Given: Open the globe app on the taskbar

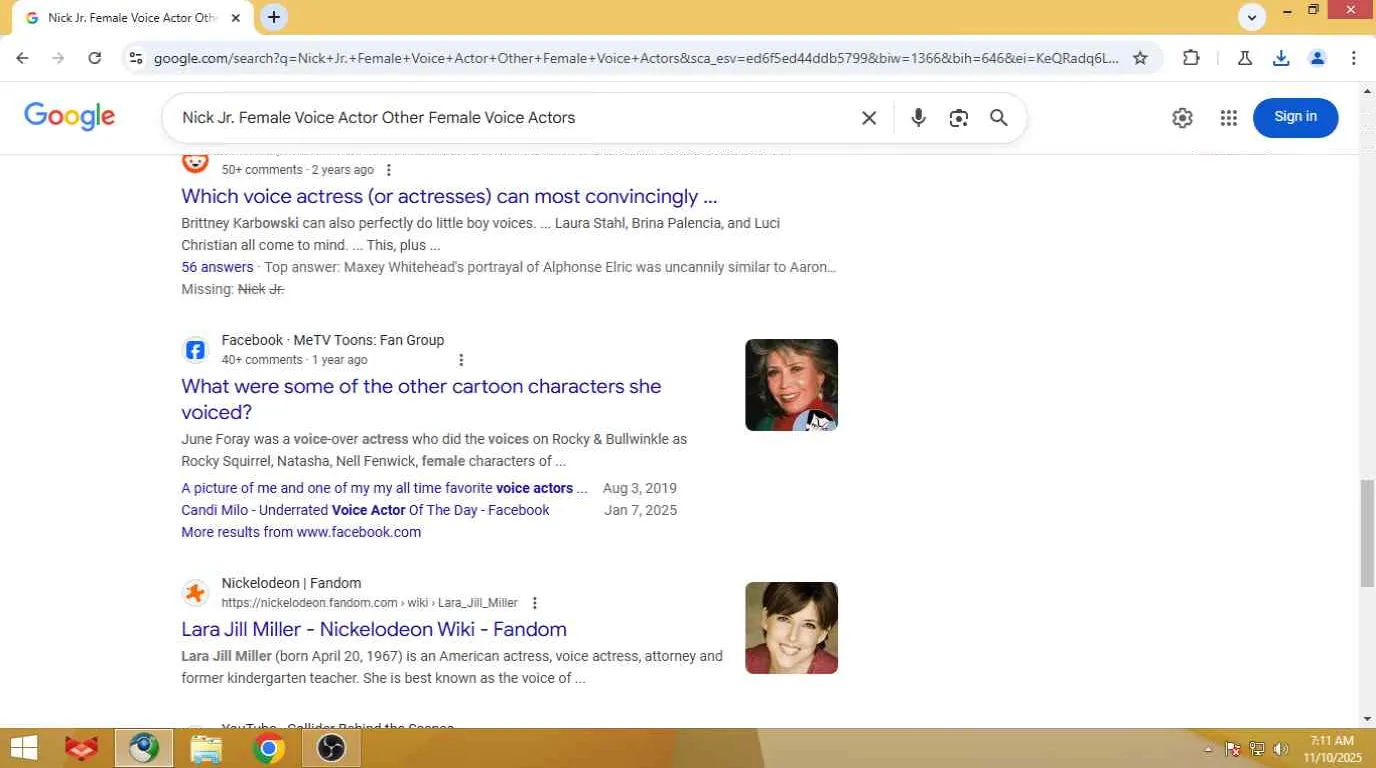Looking at the screenshot, I should coord(143,748).
